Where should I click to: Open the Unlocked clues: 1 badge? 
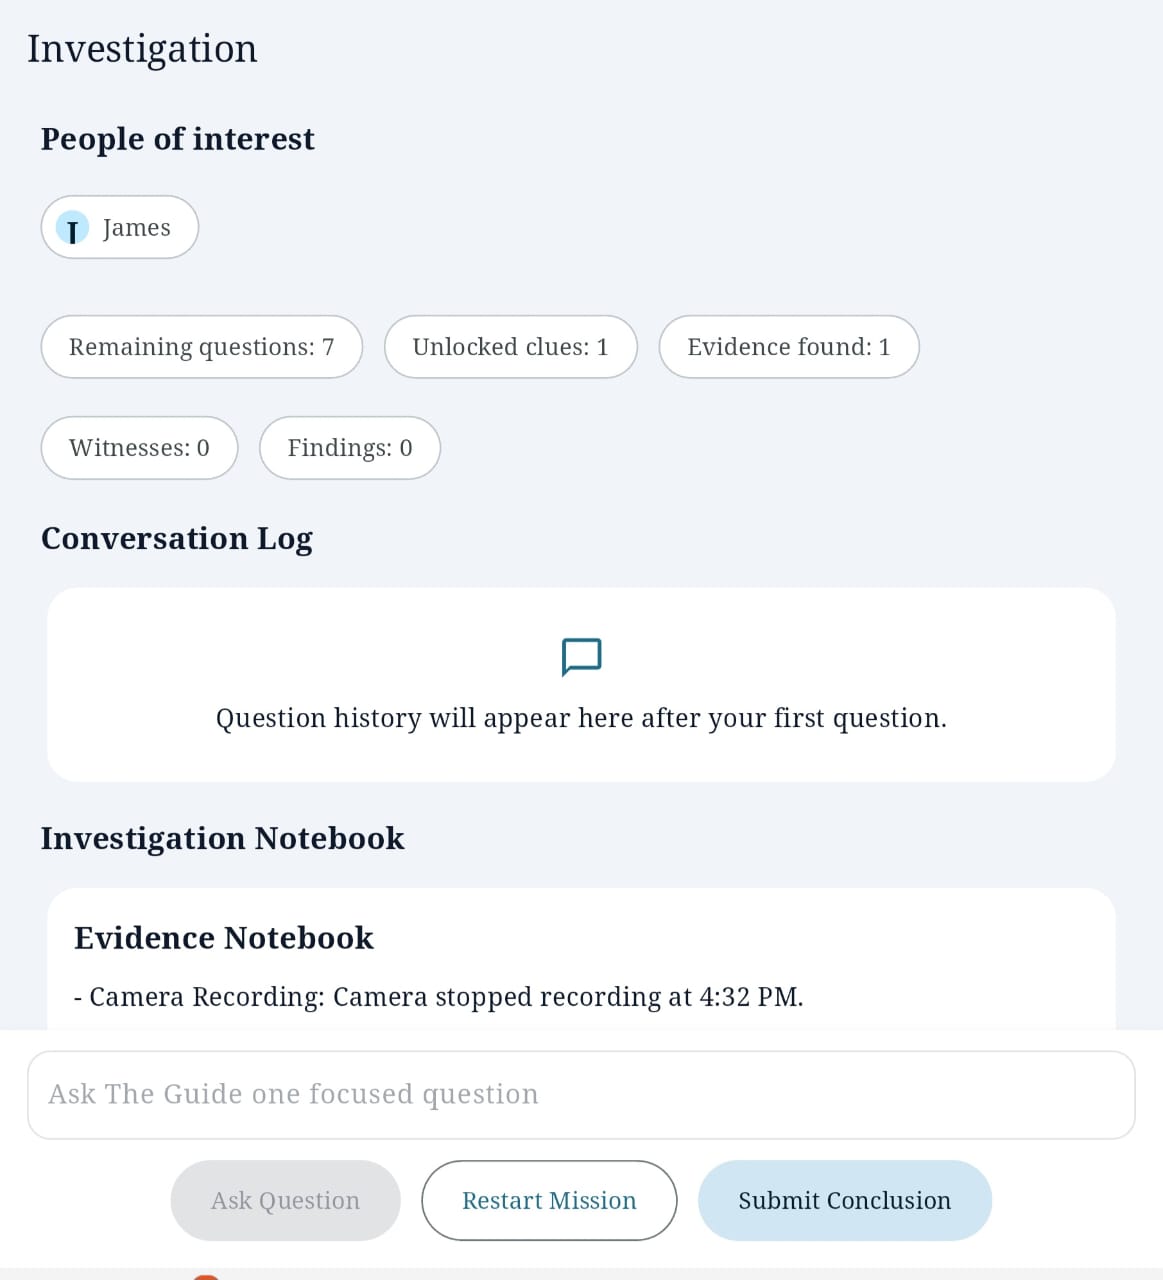(511, 347)
